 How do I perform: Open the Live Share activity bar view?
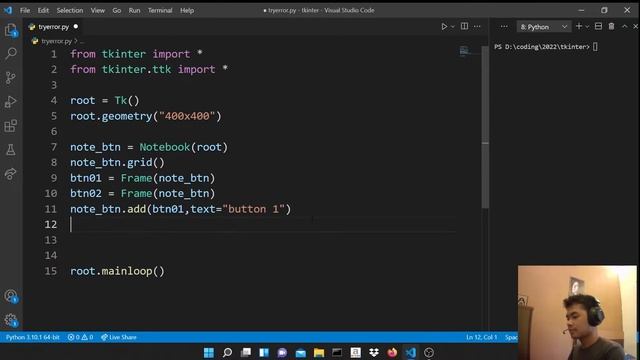(11, 173)
